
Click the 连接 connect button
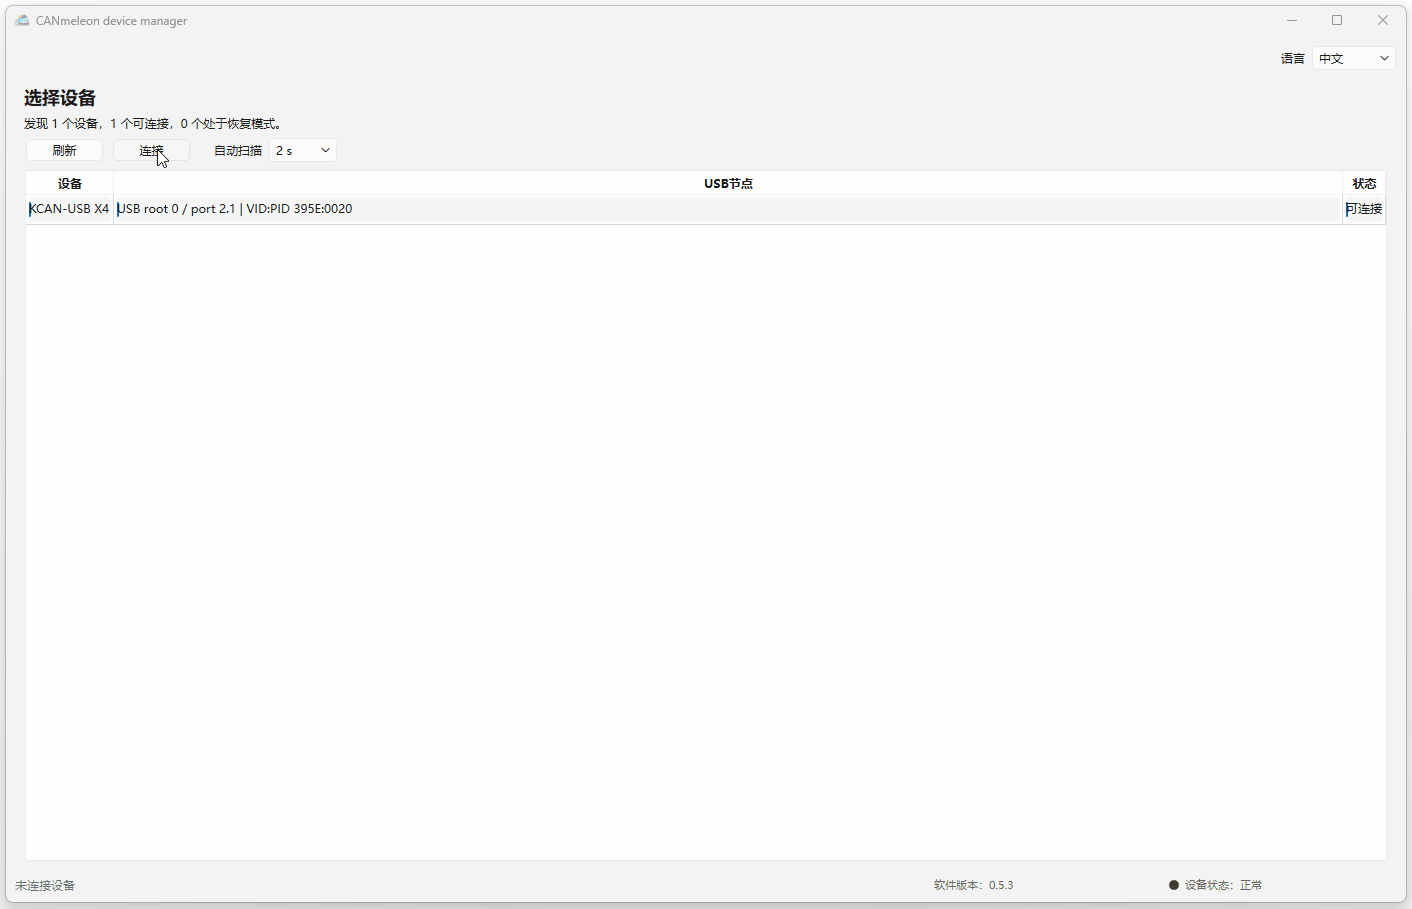[x=151, y=150]
